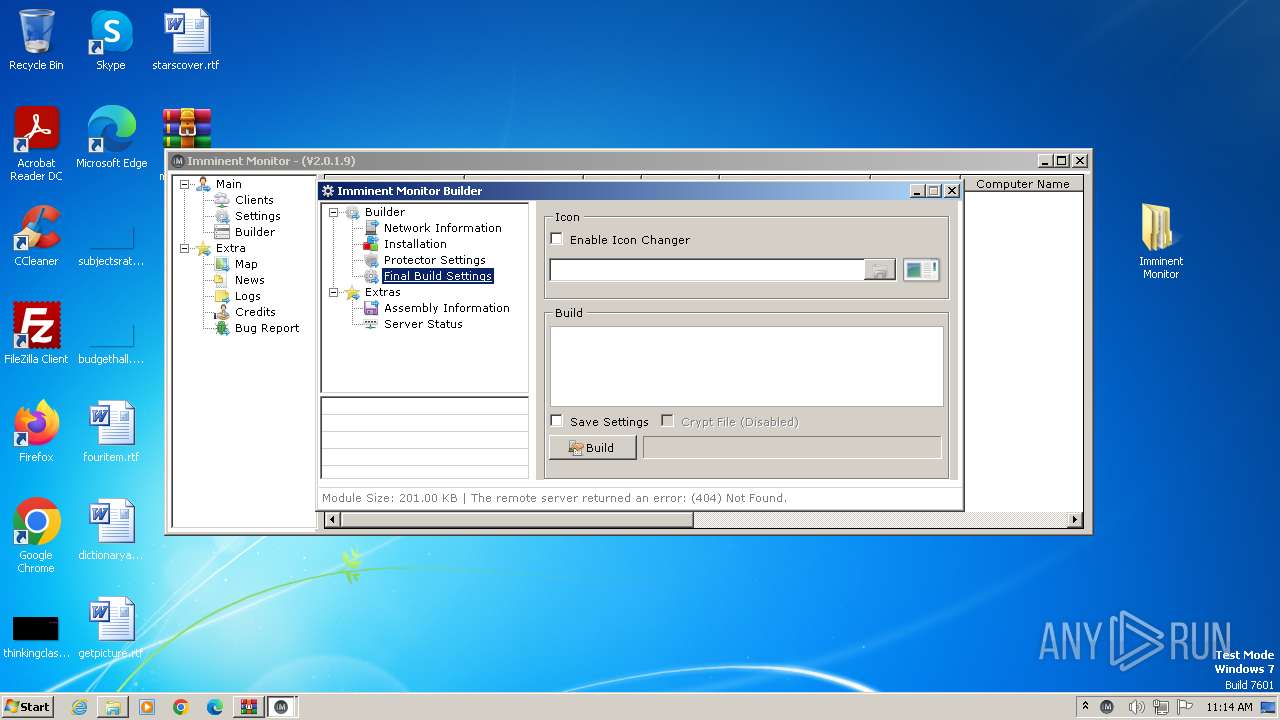The image size is (1280, 720).
Task: Select the Firefox desktop shortcut
Action: coord(36,432)
